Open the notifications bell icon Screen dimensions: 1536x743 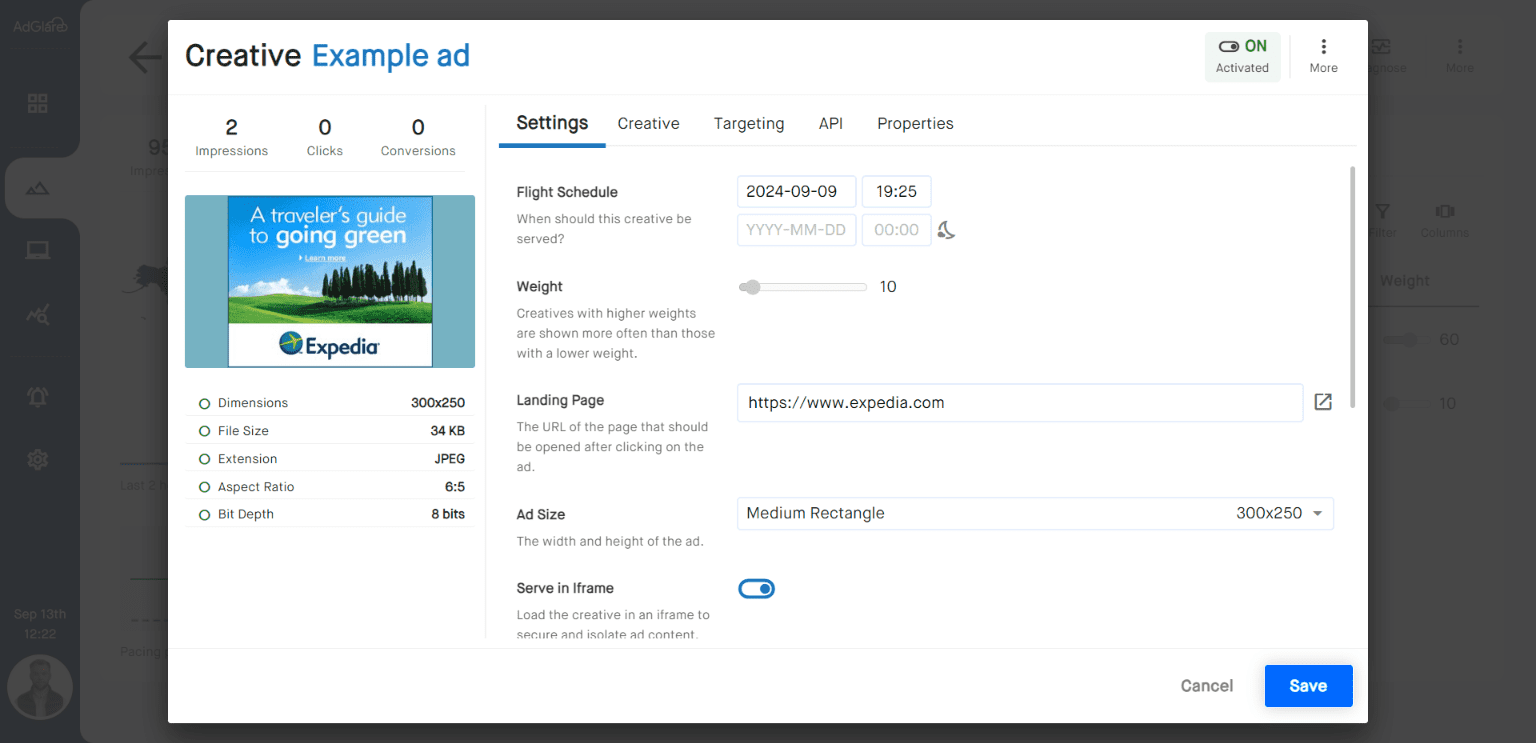pyautogui.click(x=38, y=396)
